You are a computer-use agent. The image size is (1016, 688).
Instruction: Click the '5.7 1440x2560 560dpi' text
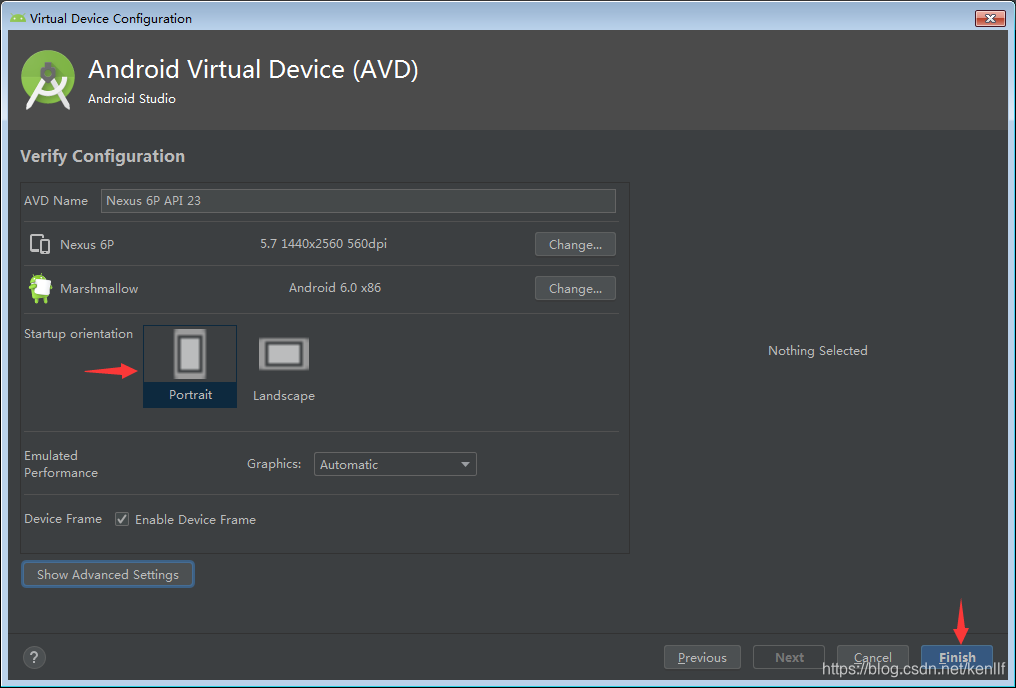click(x=323, y=244)
